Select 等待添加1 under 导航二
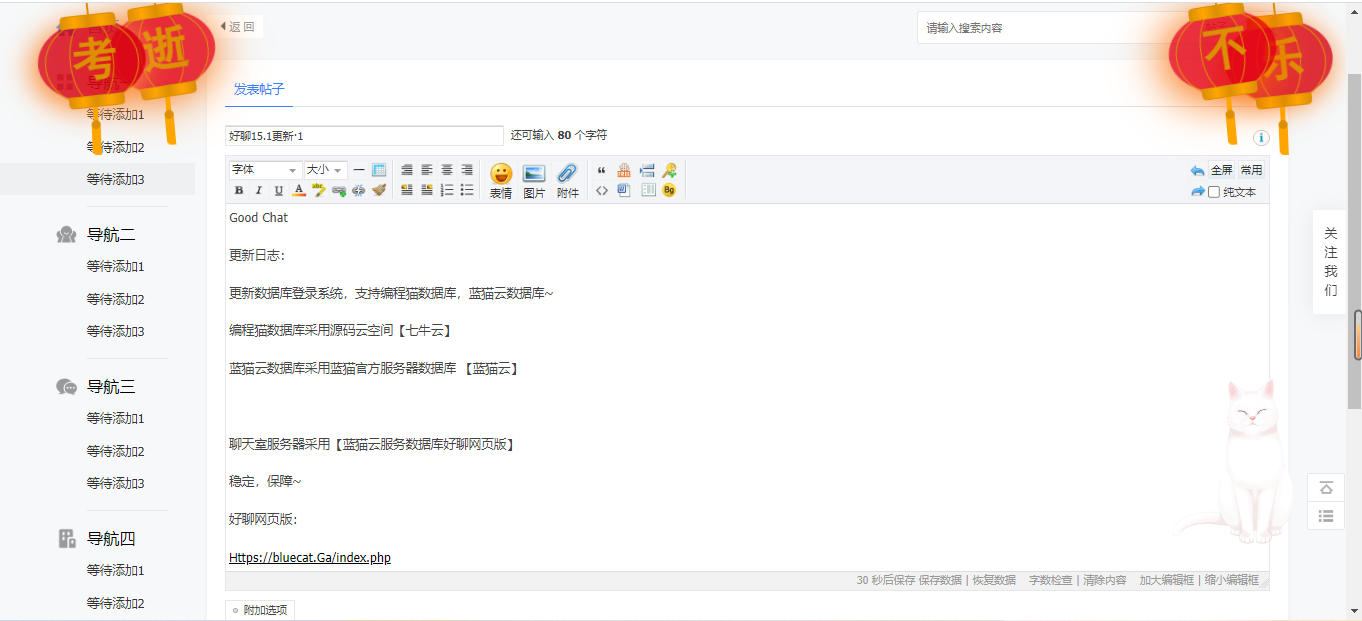Viewport: 1362px width, 621px height. click(116, 267)
